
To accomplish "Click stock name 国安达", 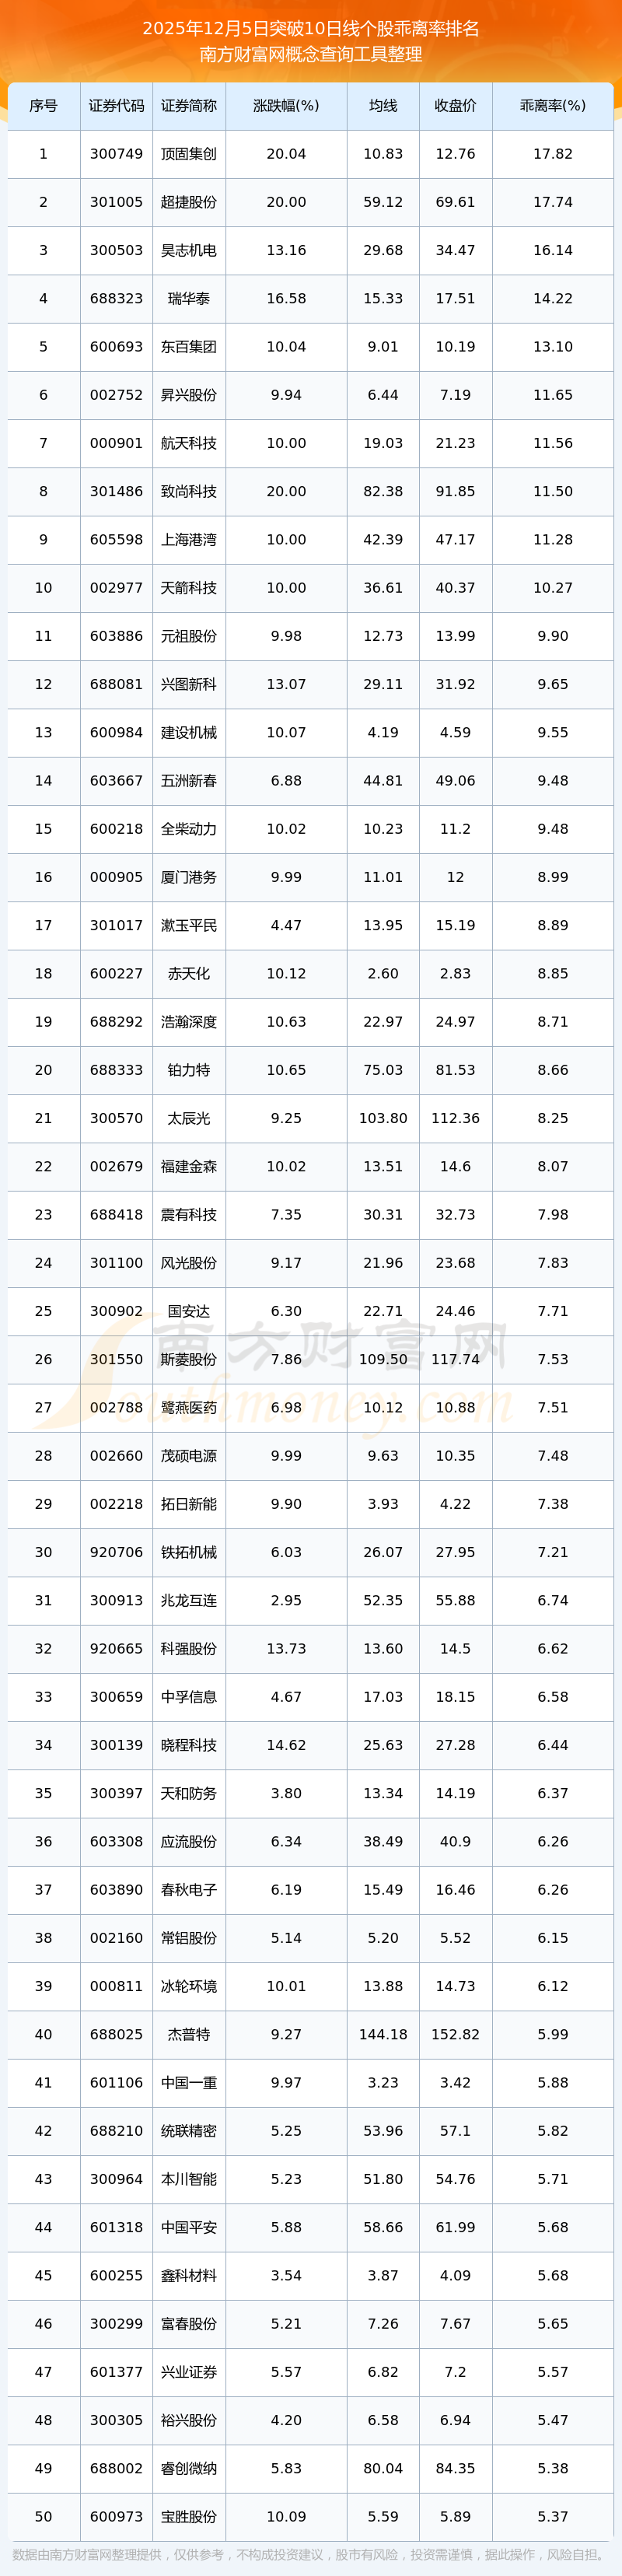I will pos(189,1311).
